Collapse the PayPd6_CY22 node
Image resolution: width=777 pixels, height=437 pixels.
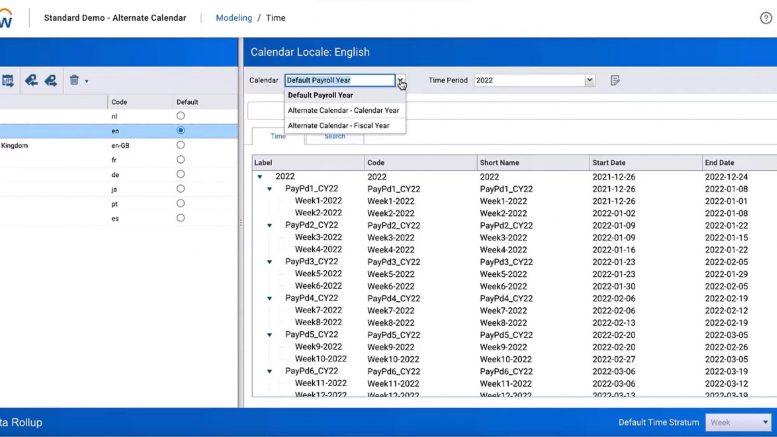(x=270, y=371)
